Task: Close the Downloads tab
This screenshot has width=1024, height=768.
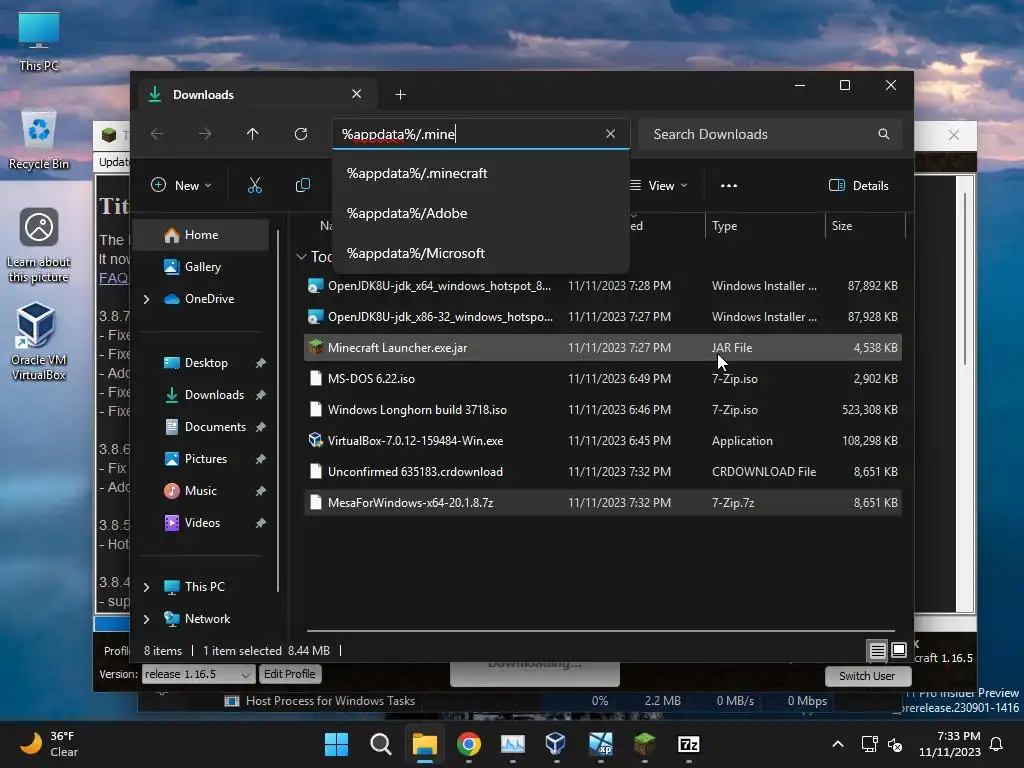Action: [x=357, y=94]
